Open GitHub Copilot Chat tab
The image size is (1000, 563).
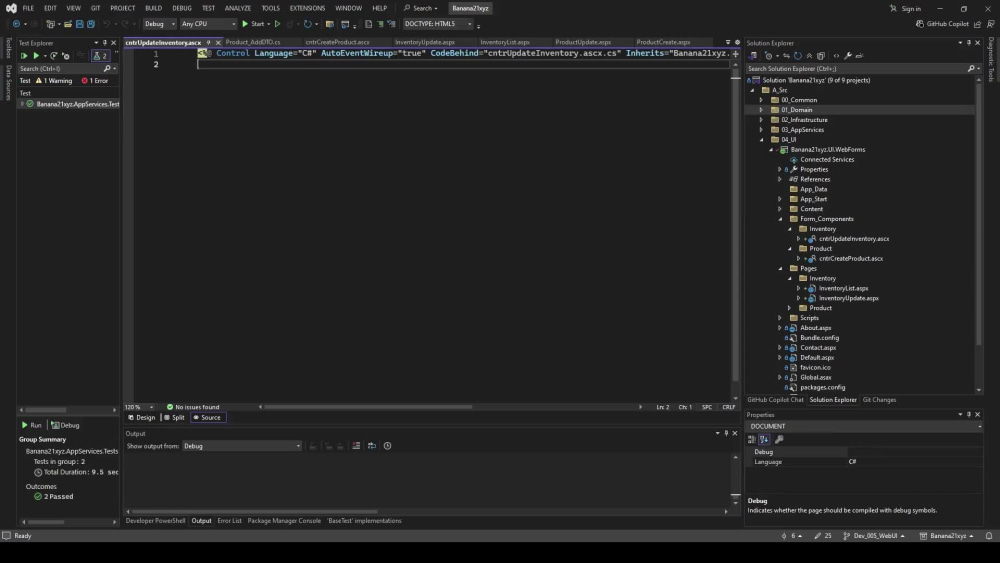pos(775,400)
